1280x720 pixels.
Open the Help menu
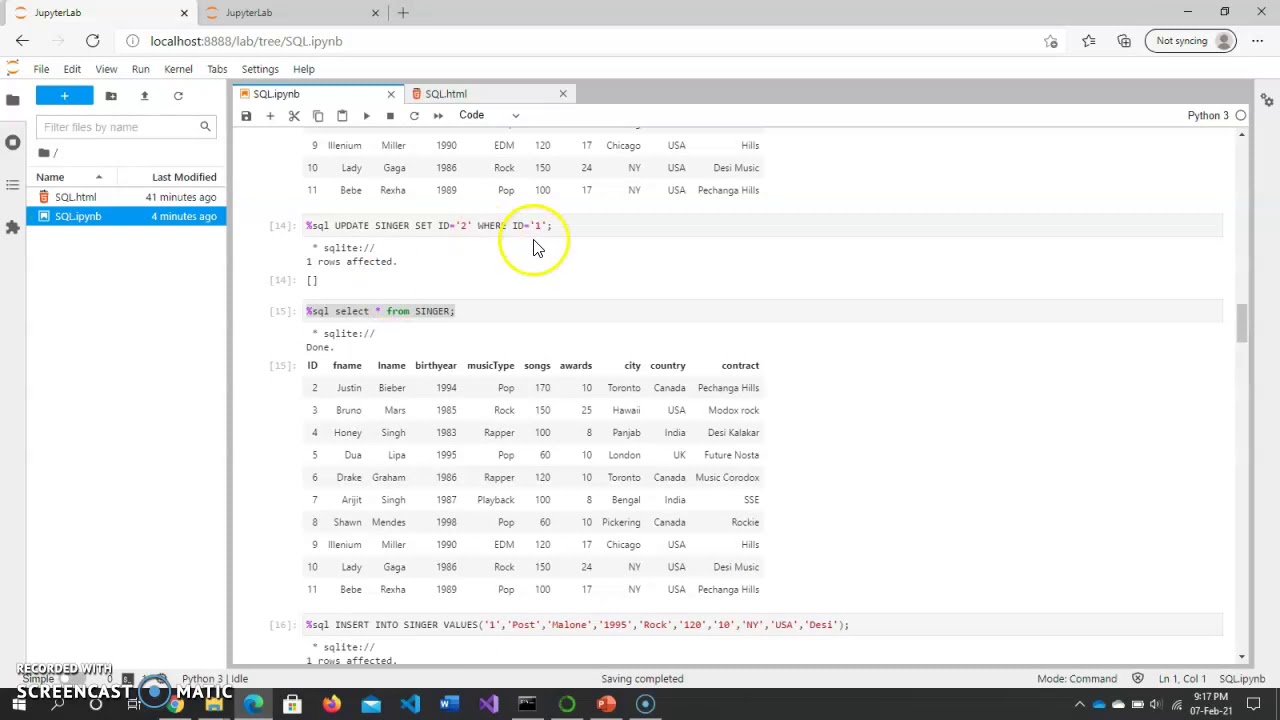[303, 69]
